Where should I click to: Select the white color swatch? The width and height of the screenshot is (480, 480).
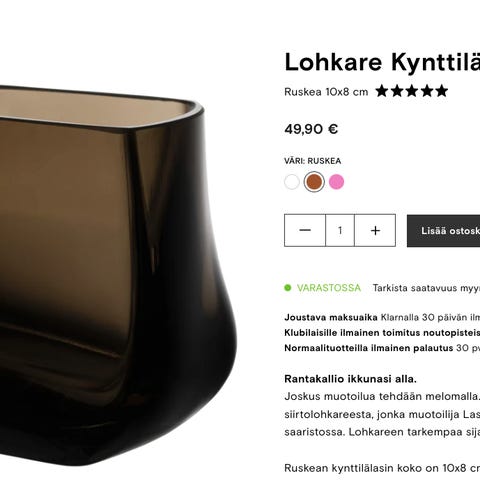pyautogui.click(x=292, y=182)
